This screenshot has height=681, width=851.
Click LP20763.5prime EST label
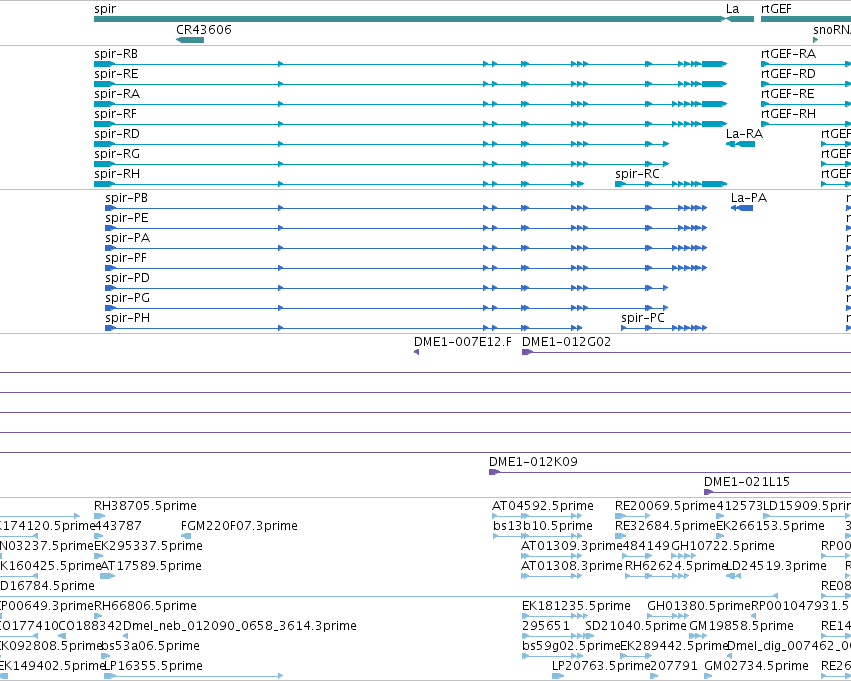click(601, 666)
